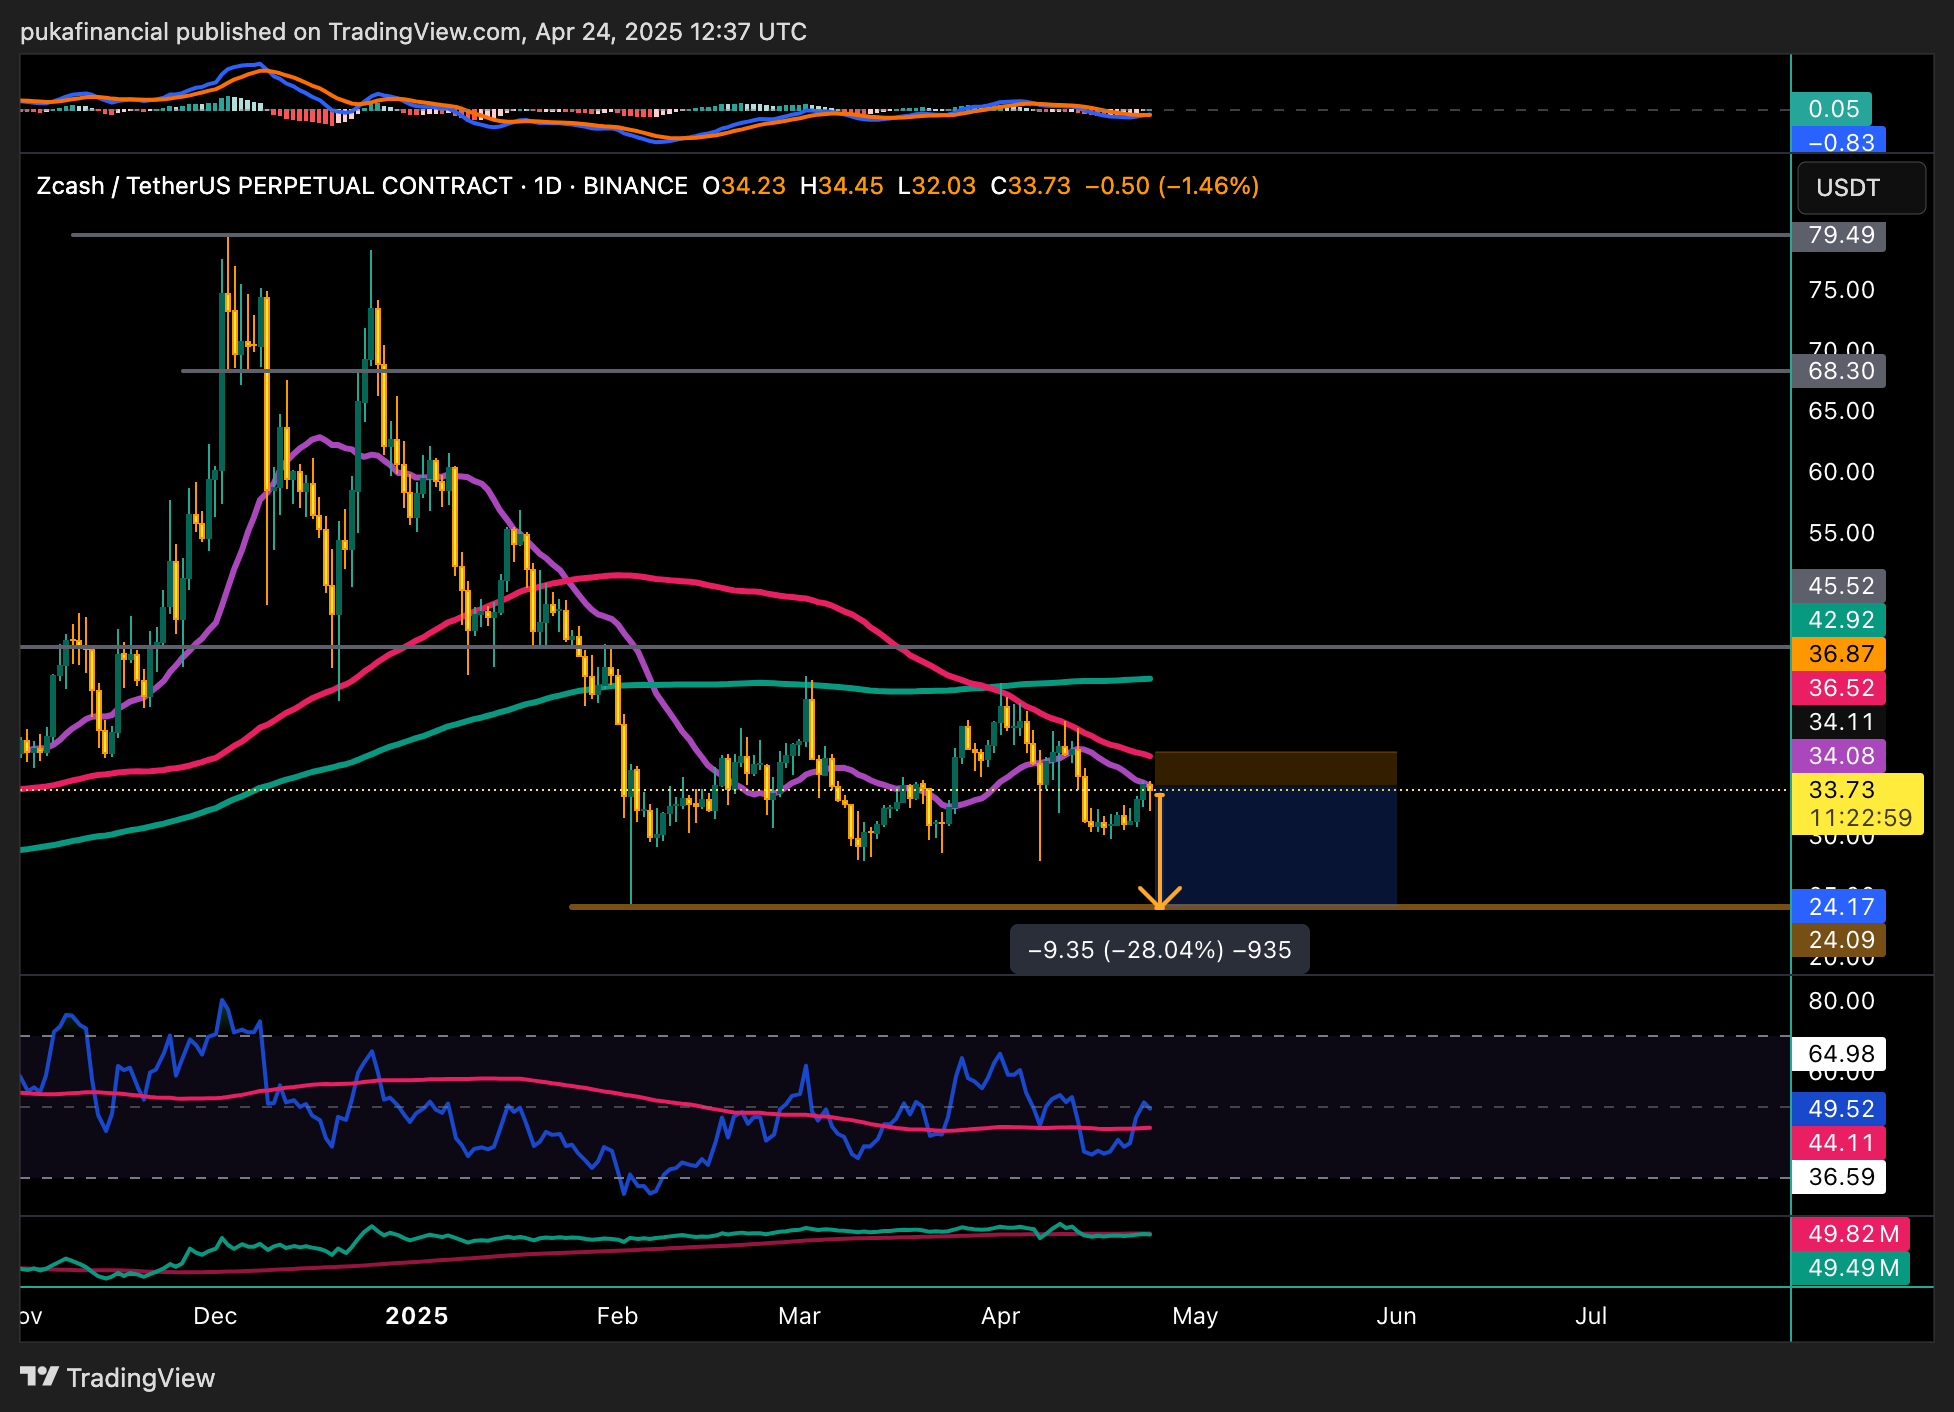Click the -9.35 (-28.04%) measurement tooltip

click(x=1159, y=950)
